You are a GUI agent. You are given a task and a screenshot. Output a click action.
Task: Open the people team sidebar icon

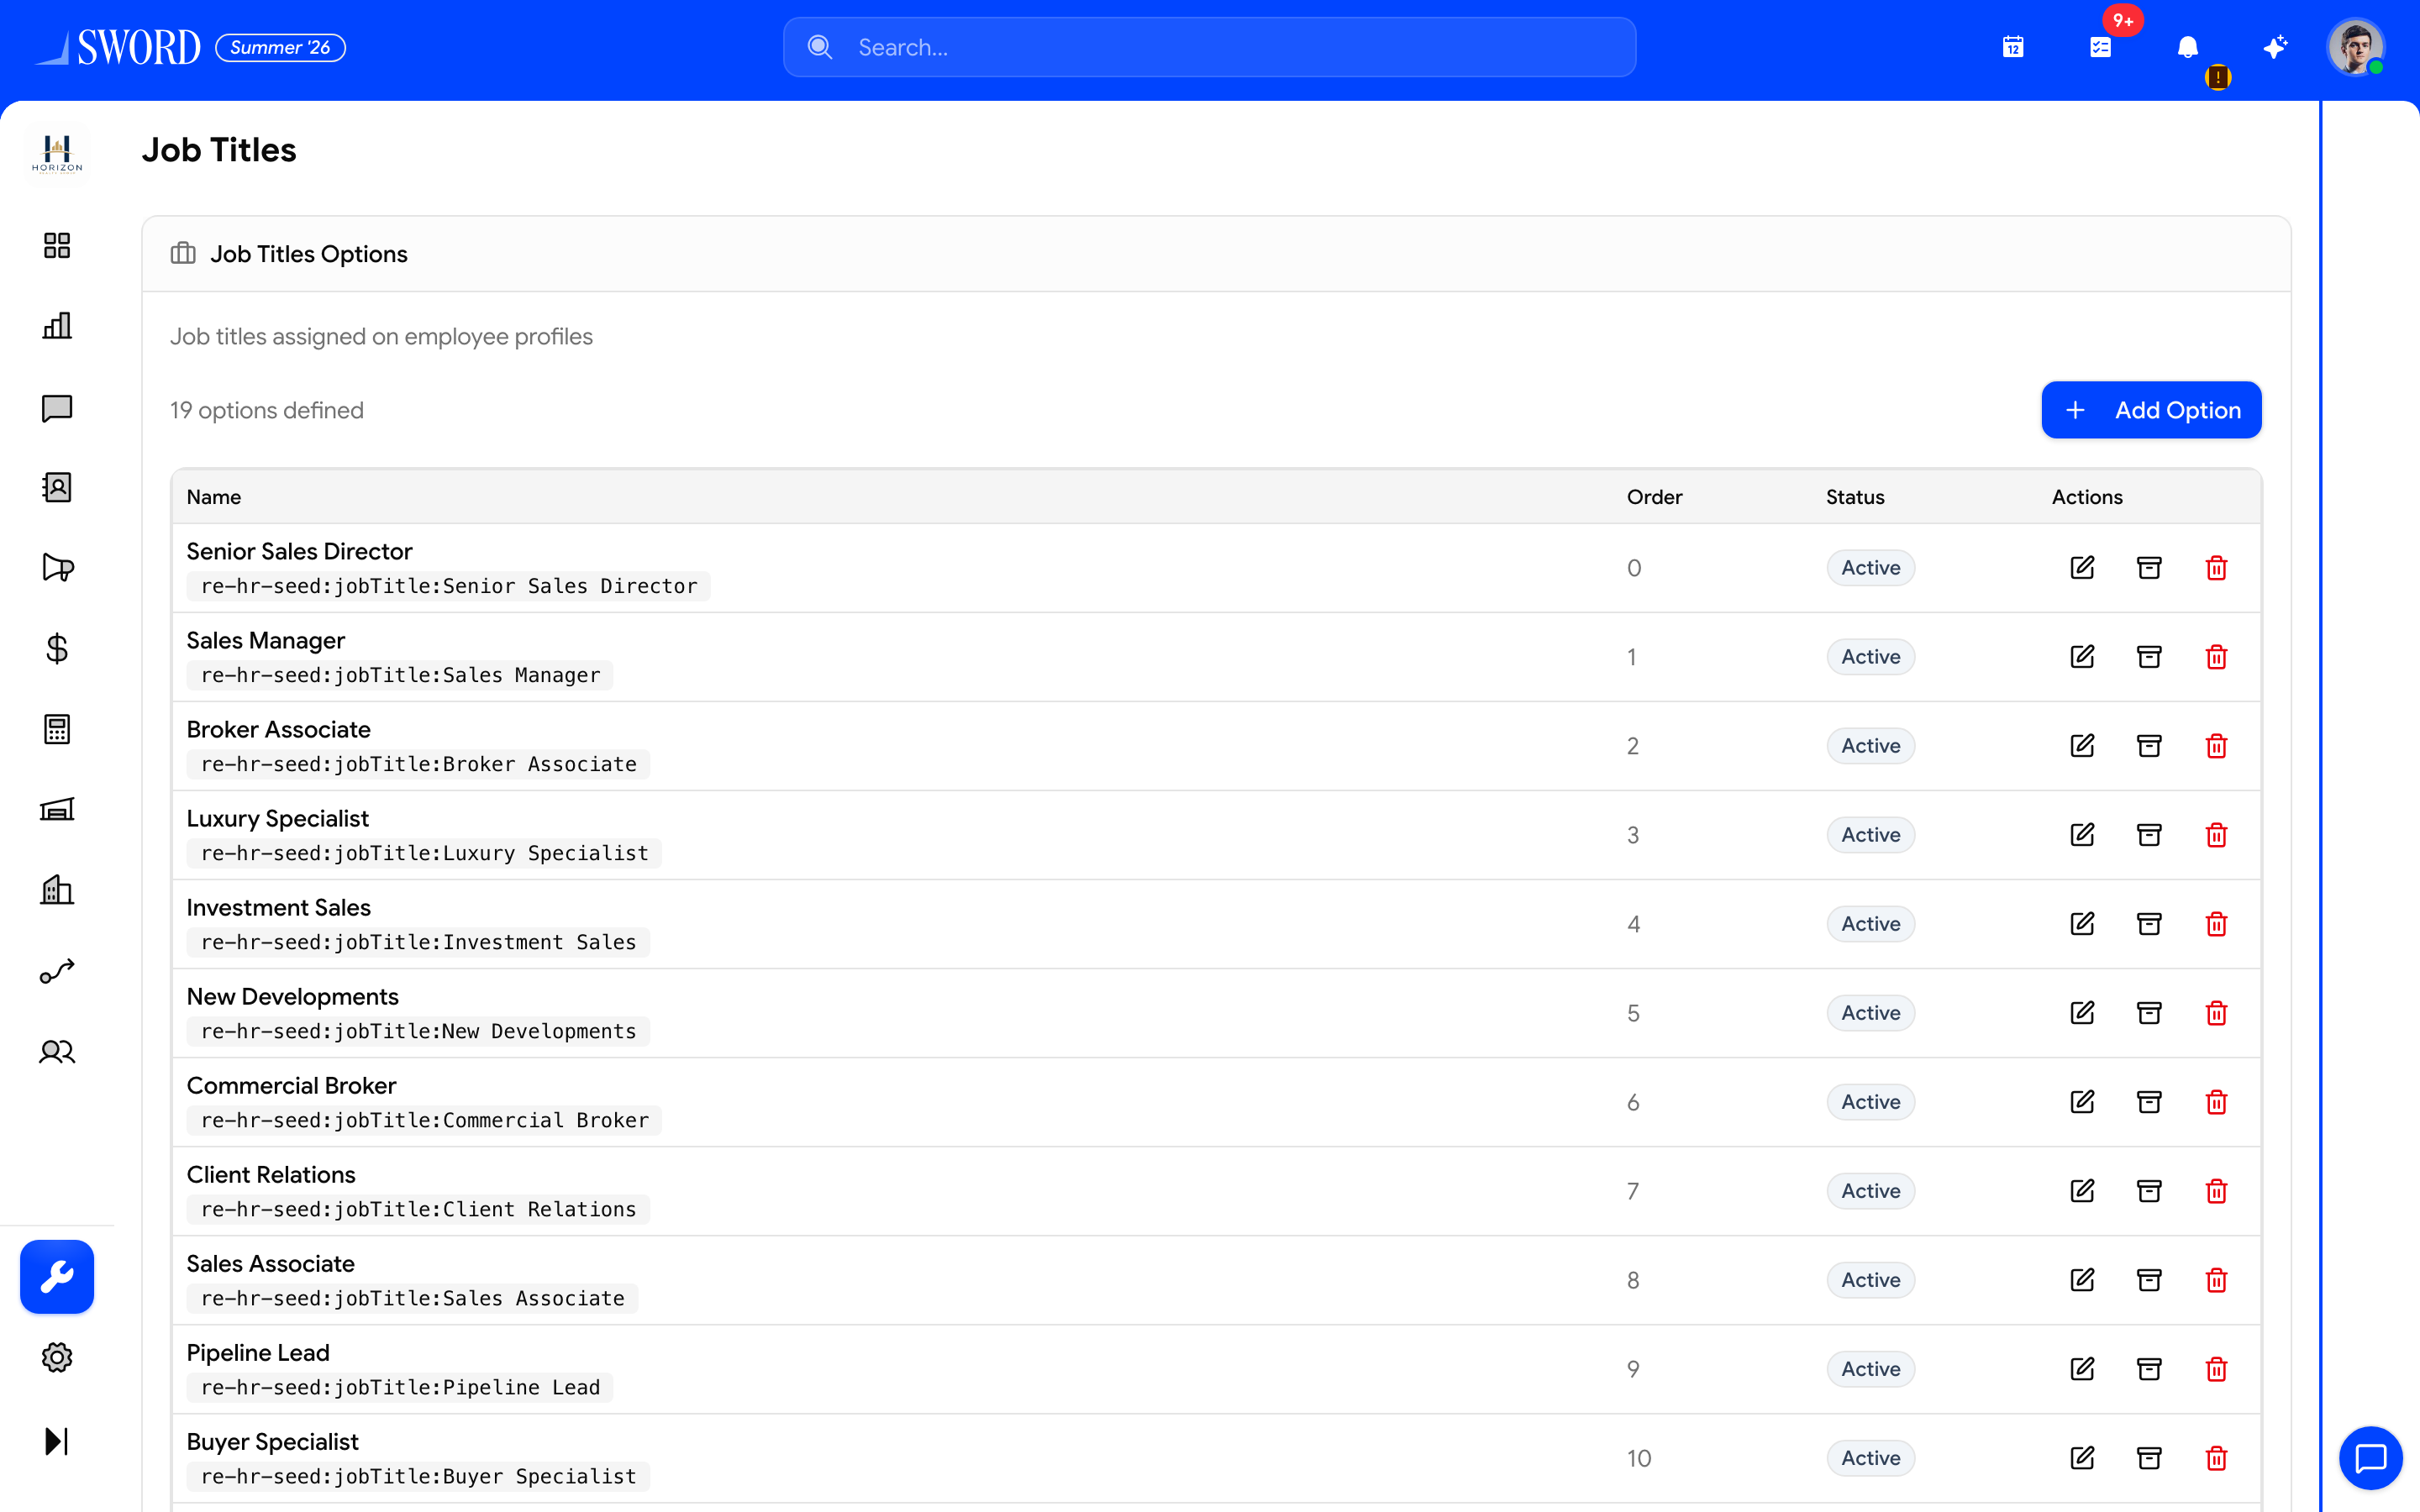coord(57,1051)
